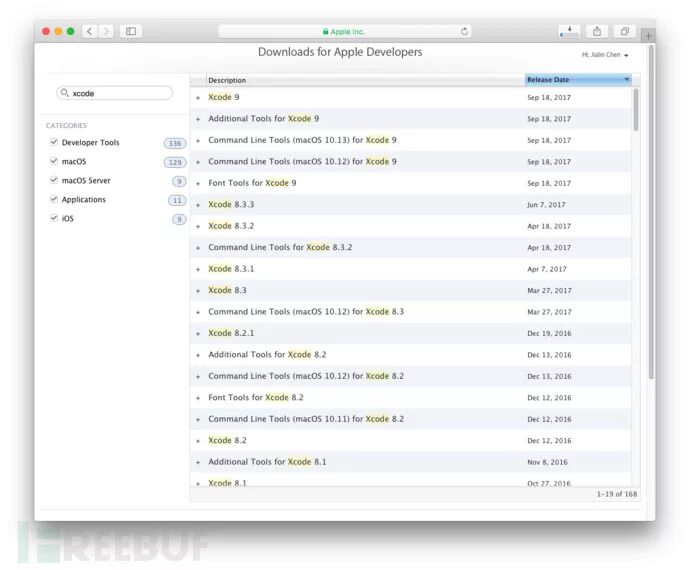Expand Command Line Tools for Xcode 8.3.2
The height and width of the screenshot is (570, 690).
coord(198,248)
